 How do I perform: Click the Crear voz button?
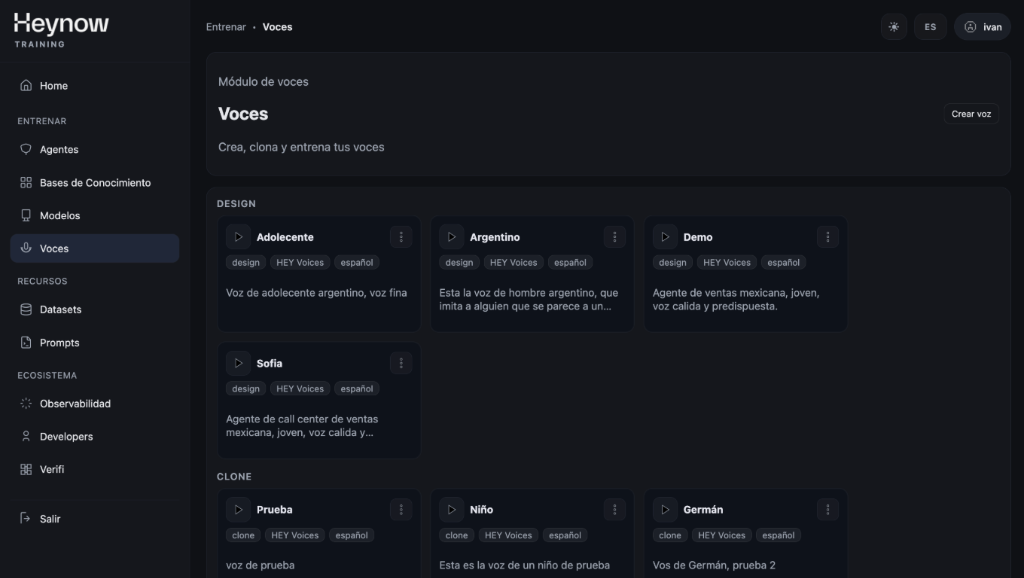(970, 114)
